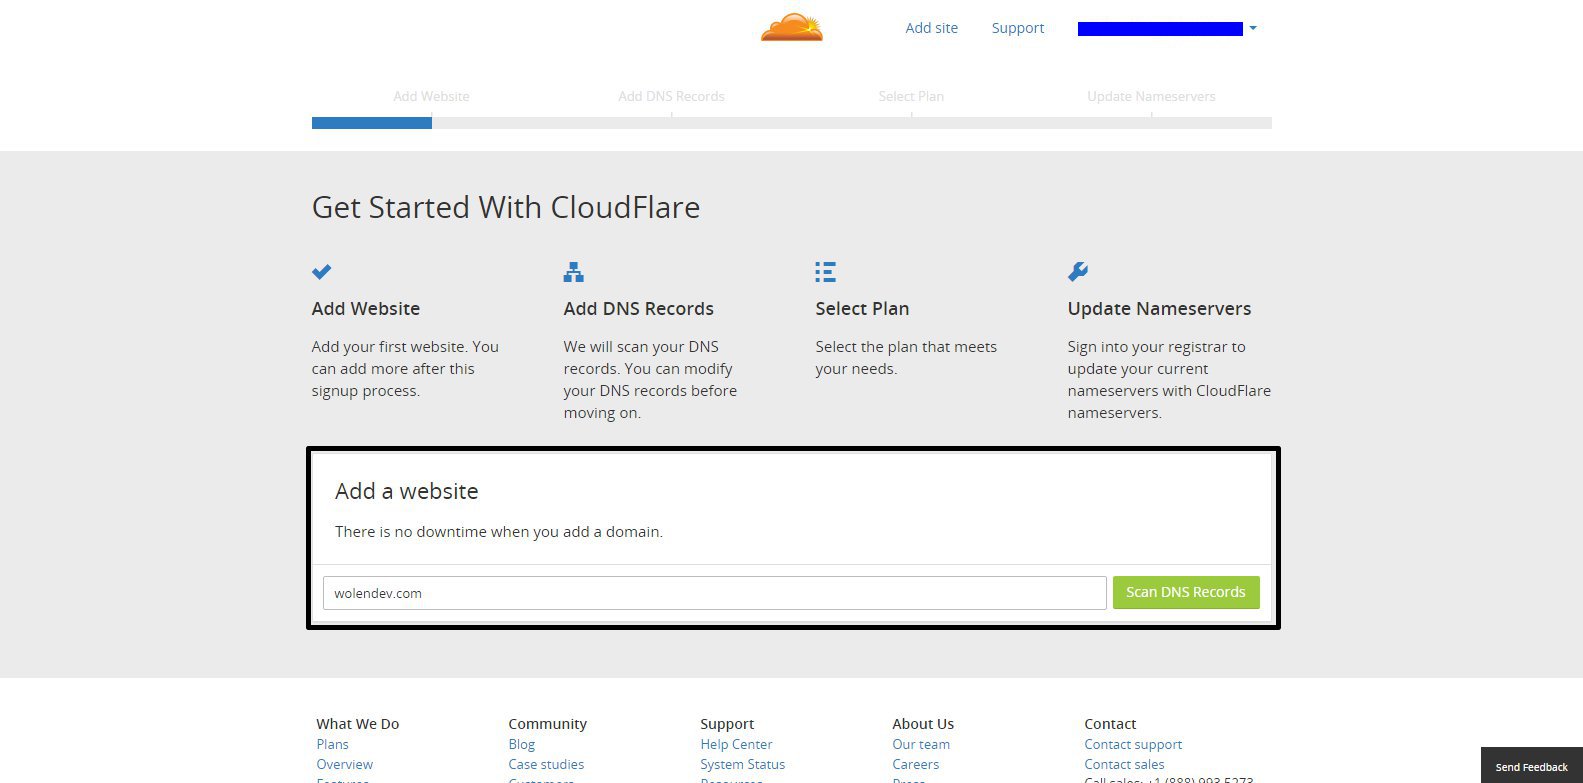Open the Our team footer link
Screen dimensions: 1583x783
pos(921,744)
